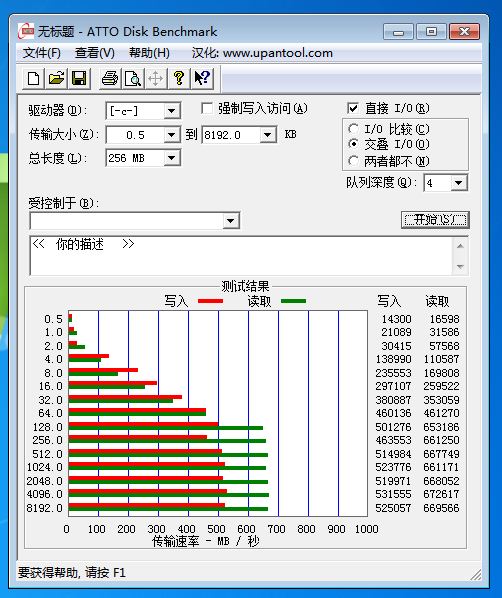Click the 1024.0 row label in chart
Image resolution: width=502 pixels, height=598 pixels.
pyautogui.click(x=45, y=467)
